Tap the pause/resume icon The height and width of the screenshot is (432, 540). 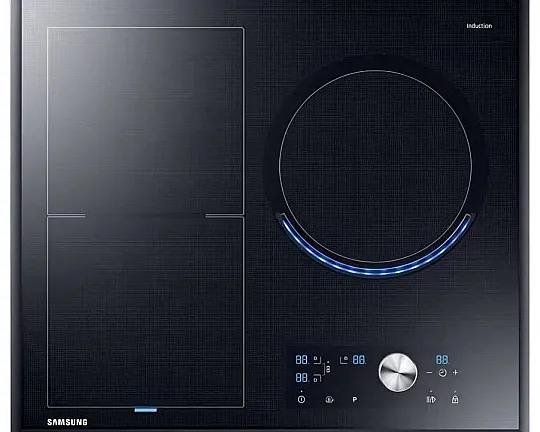(x=431, y=399)
